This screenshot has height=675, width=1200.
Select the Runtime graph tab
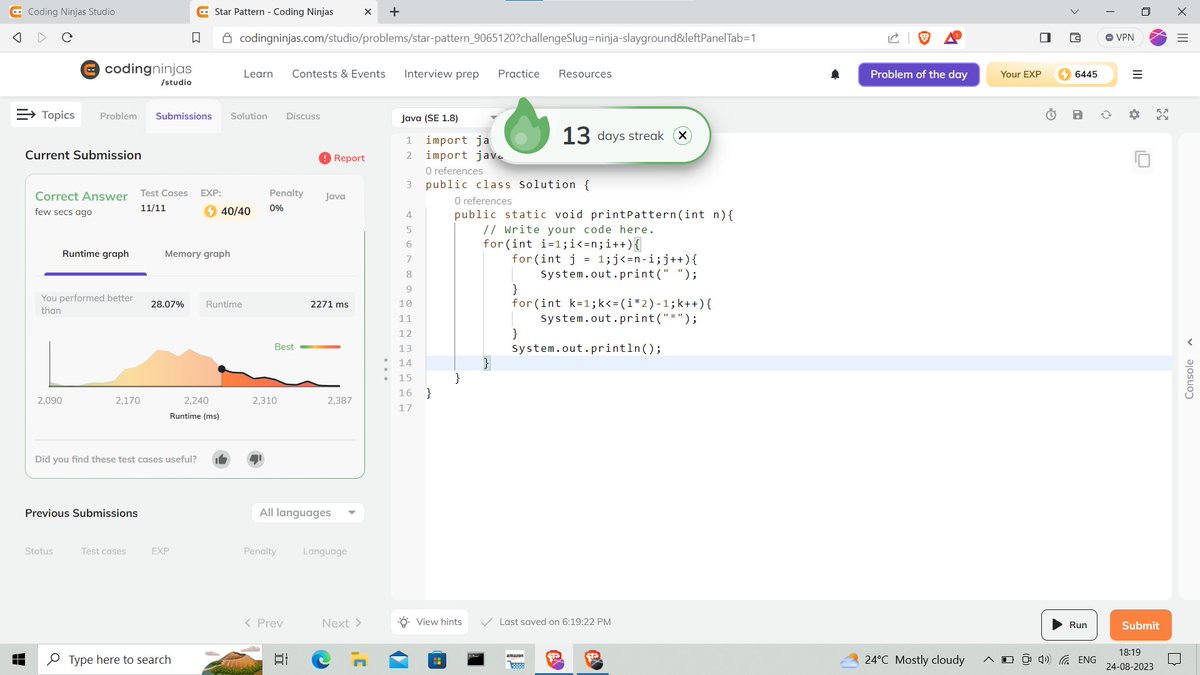tap(96, 254)
